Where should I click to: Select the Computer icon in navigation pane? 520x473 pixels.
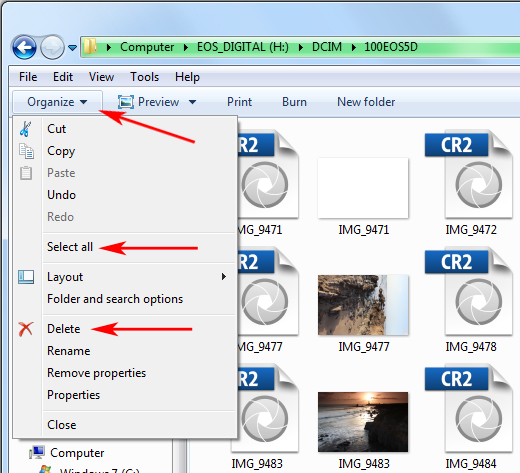tap(37, 452)
